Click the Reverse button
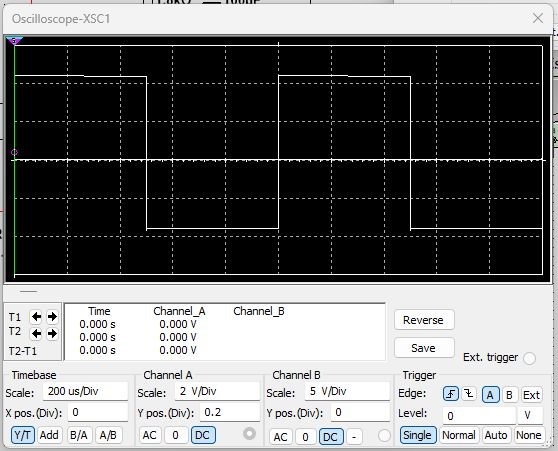The width and height of the screenshot is (558, 451). 423,320
